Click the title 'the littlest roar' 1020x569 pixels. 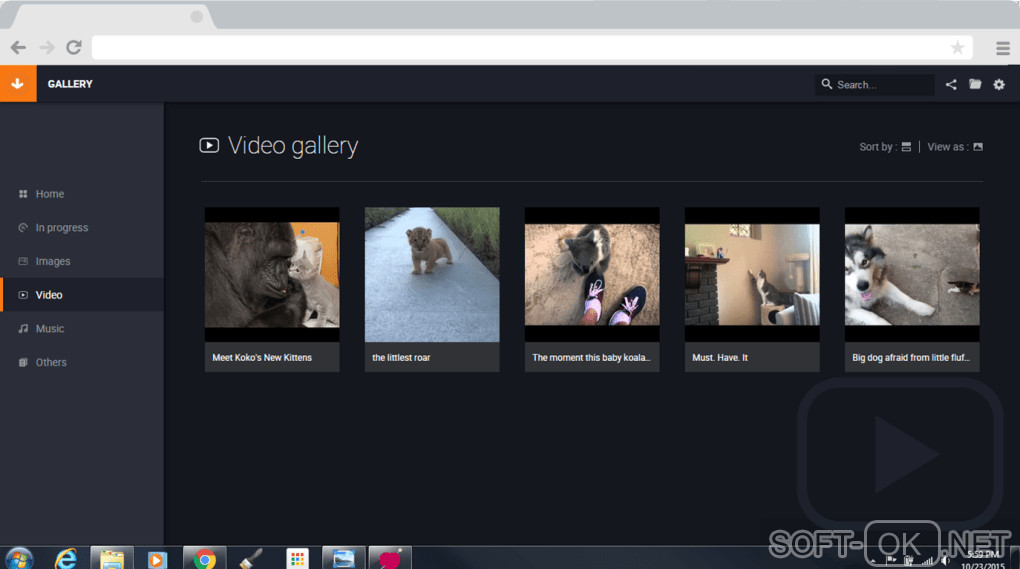401,358
